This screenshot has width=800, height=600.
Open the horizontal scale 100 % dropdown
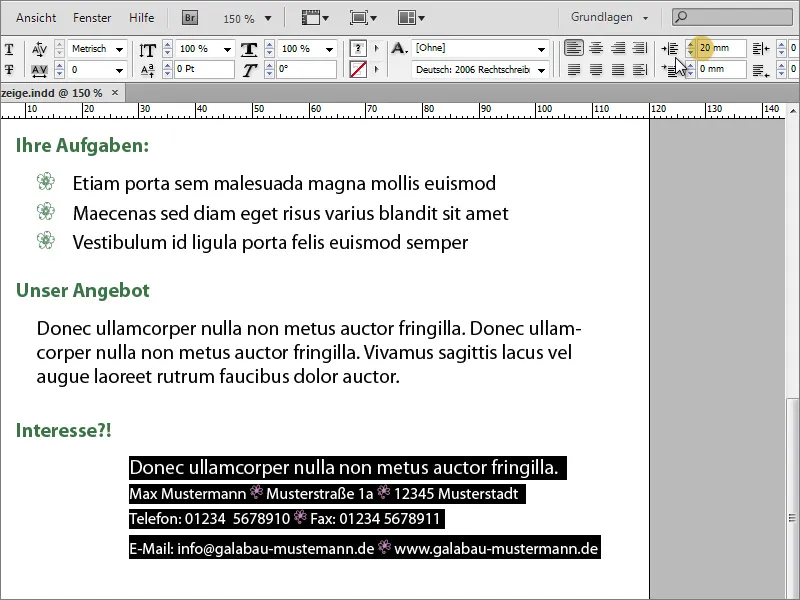point(330,50)
